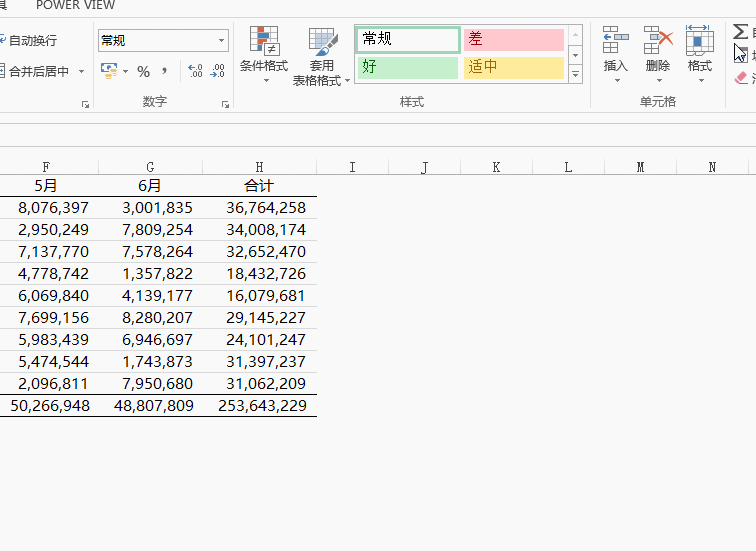Click the Conditional Formatting (条件格式) icon
The height and width of the screenshot is (551, 756).
pos(264,42)
